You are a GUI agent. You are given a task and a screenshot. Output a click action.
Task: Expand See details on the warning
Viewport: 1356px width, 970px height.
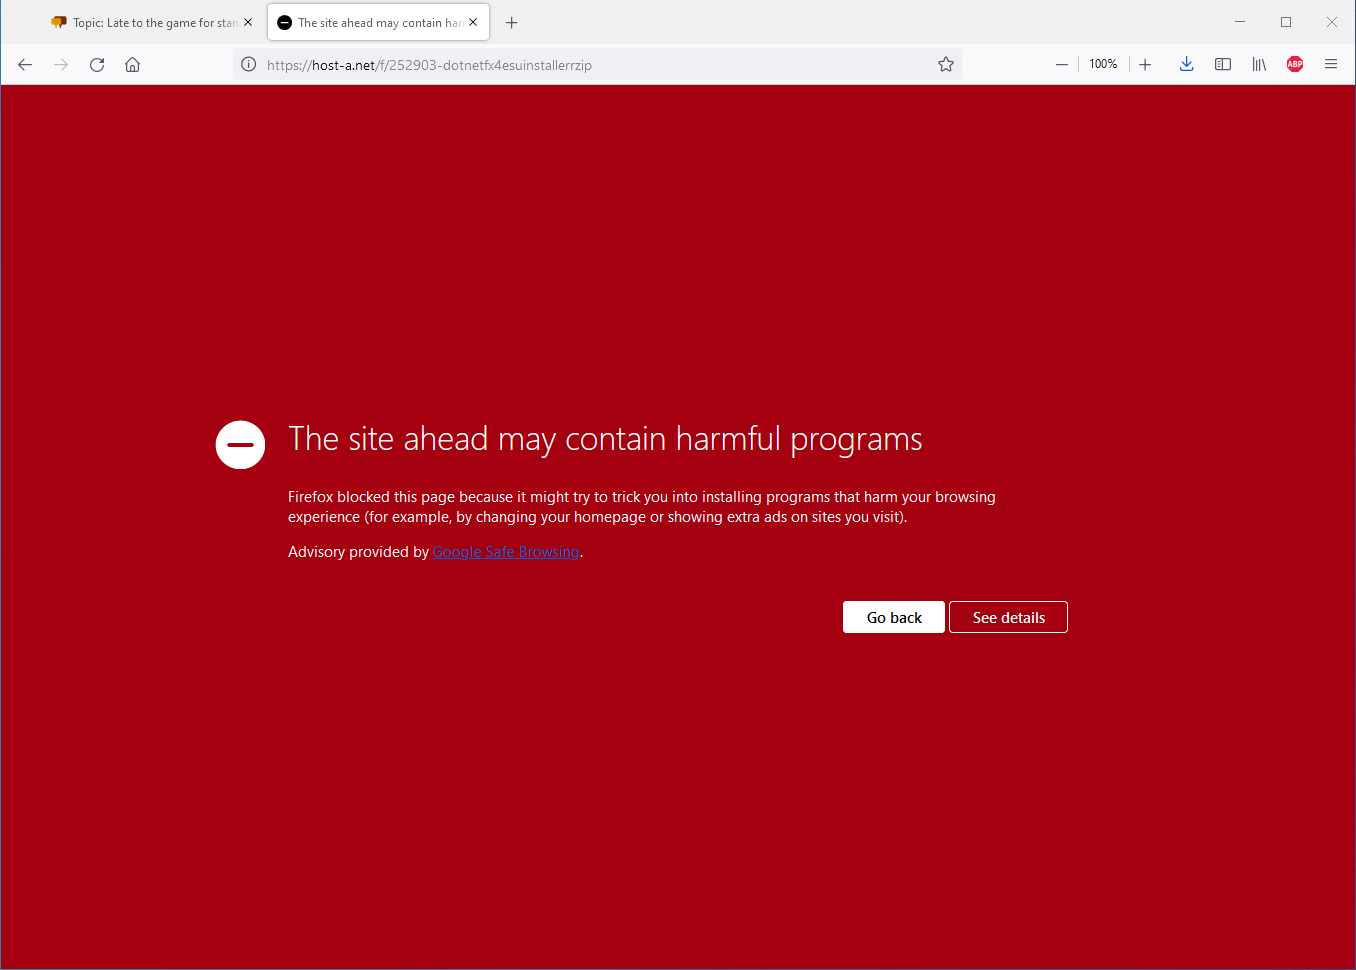click(x=1008, y=618)
